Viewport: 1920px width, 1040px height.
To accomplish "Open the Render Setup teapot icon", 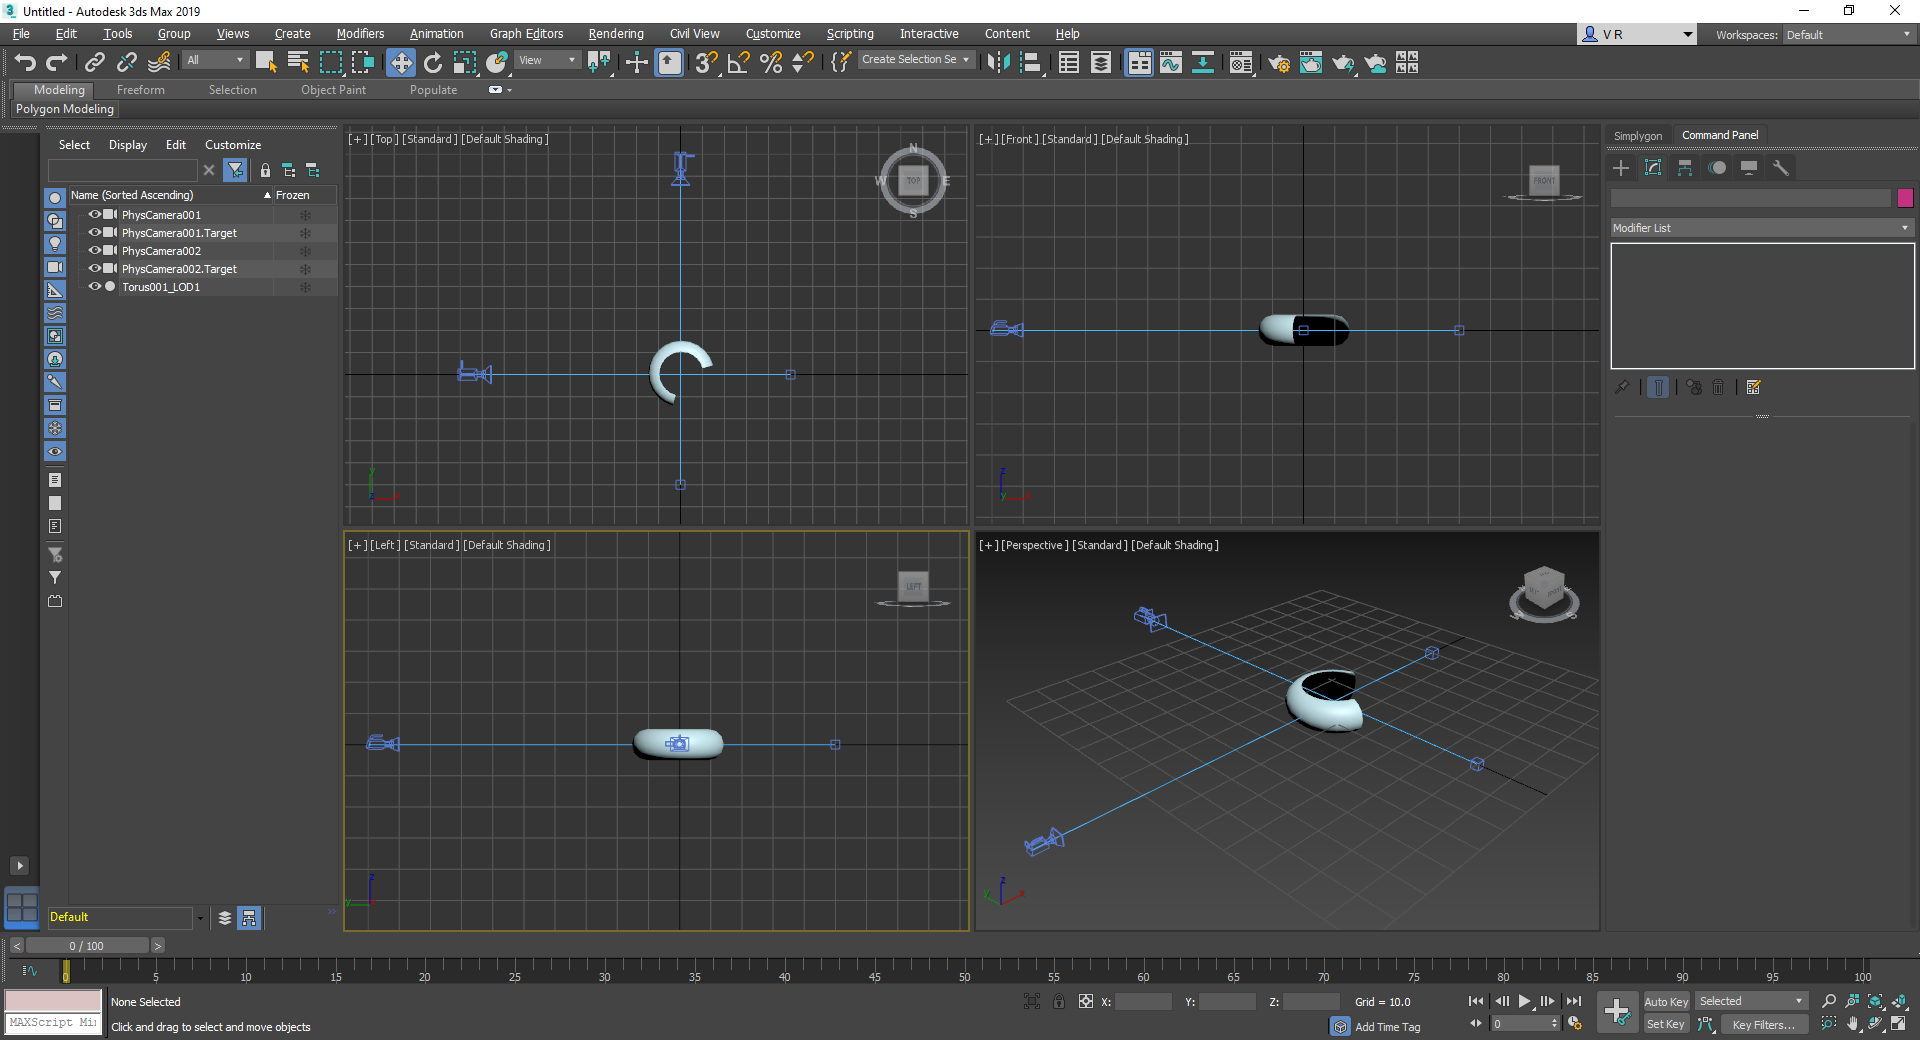I will tap(1278, 63).
